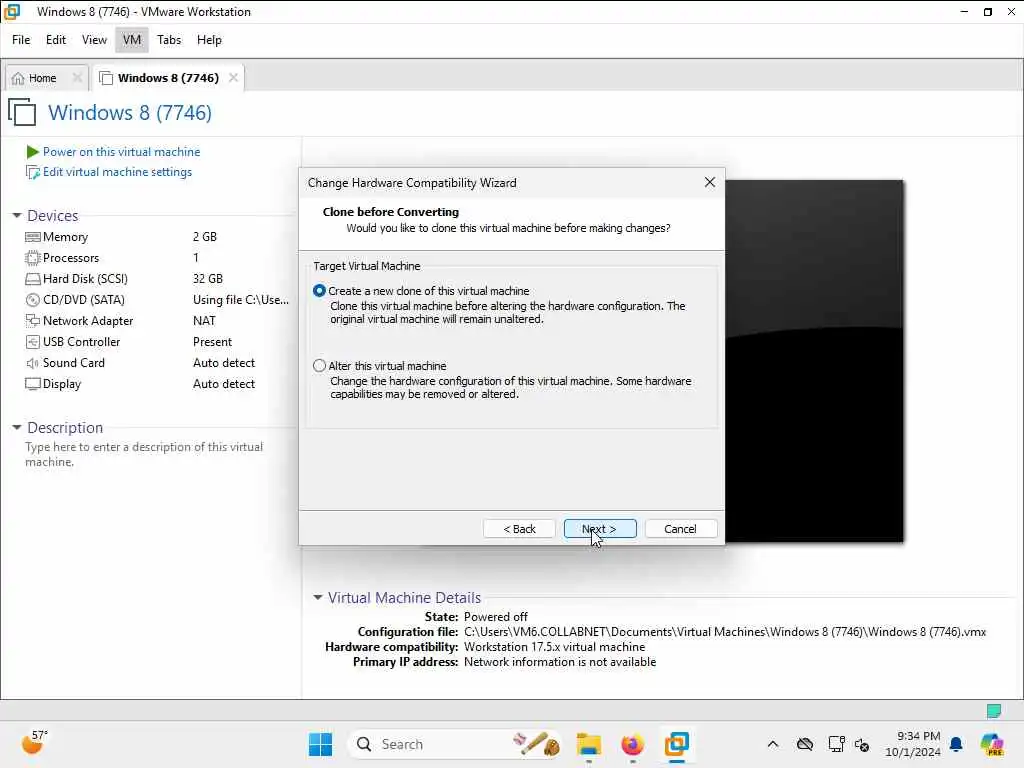Click the USB Controller icon
Image resolution: width=1024 pixels, height=768 pixels.
[x=33, y=342]
